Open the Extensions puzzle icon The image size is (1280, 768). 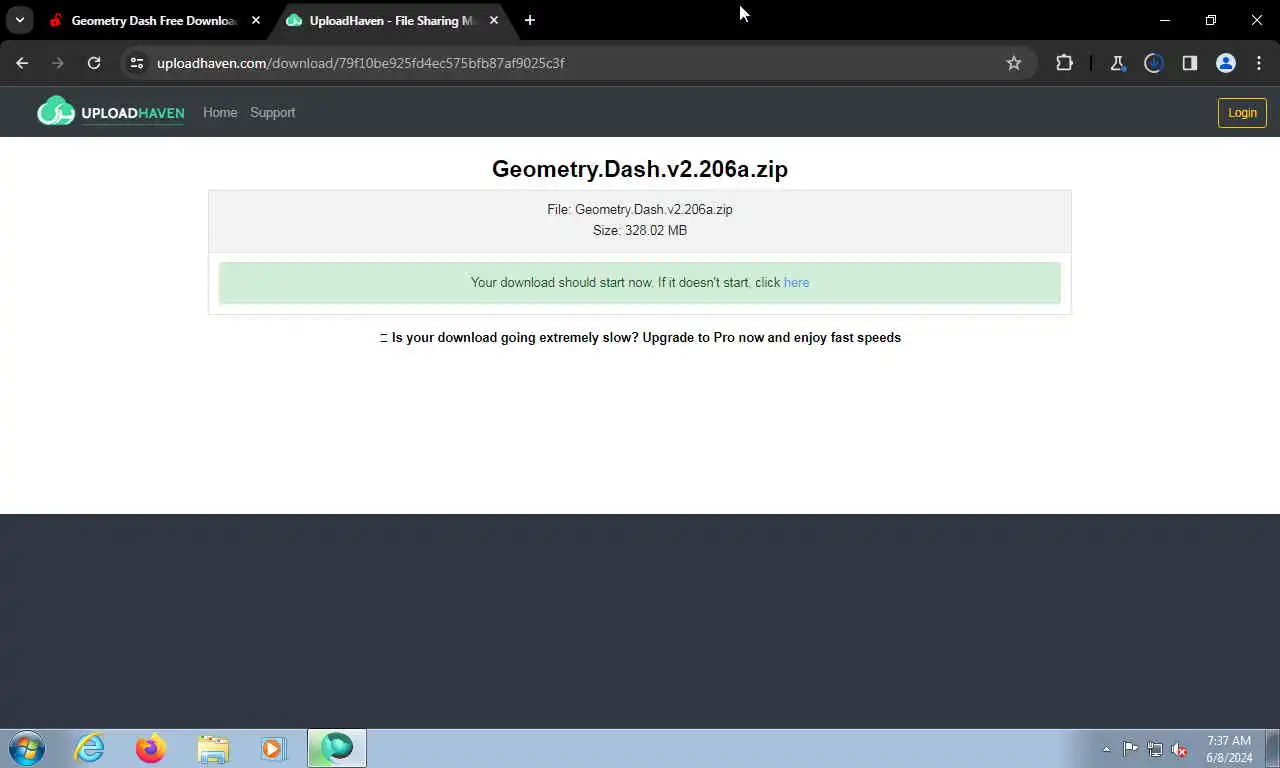(1064, 63)
